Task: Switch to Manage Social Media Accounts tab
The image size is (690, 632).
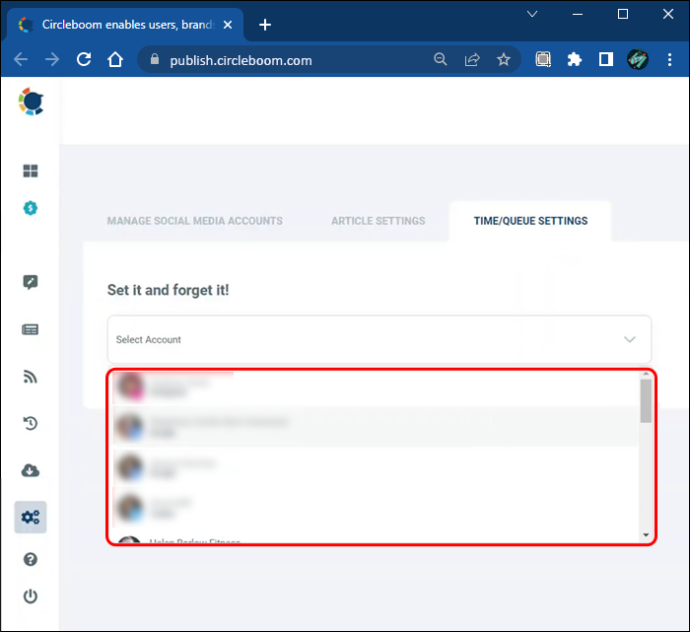Action: click(x=195, y=221)
